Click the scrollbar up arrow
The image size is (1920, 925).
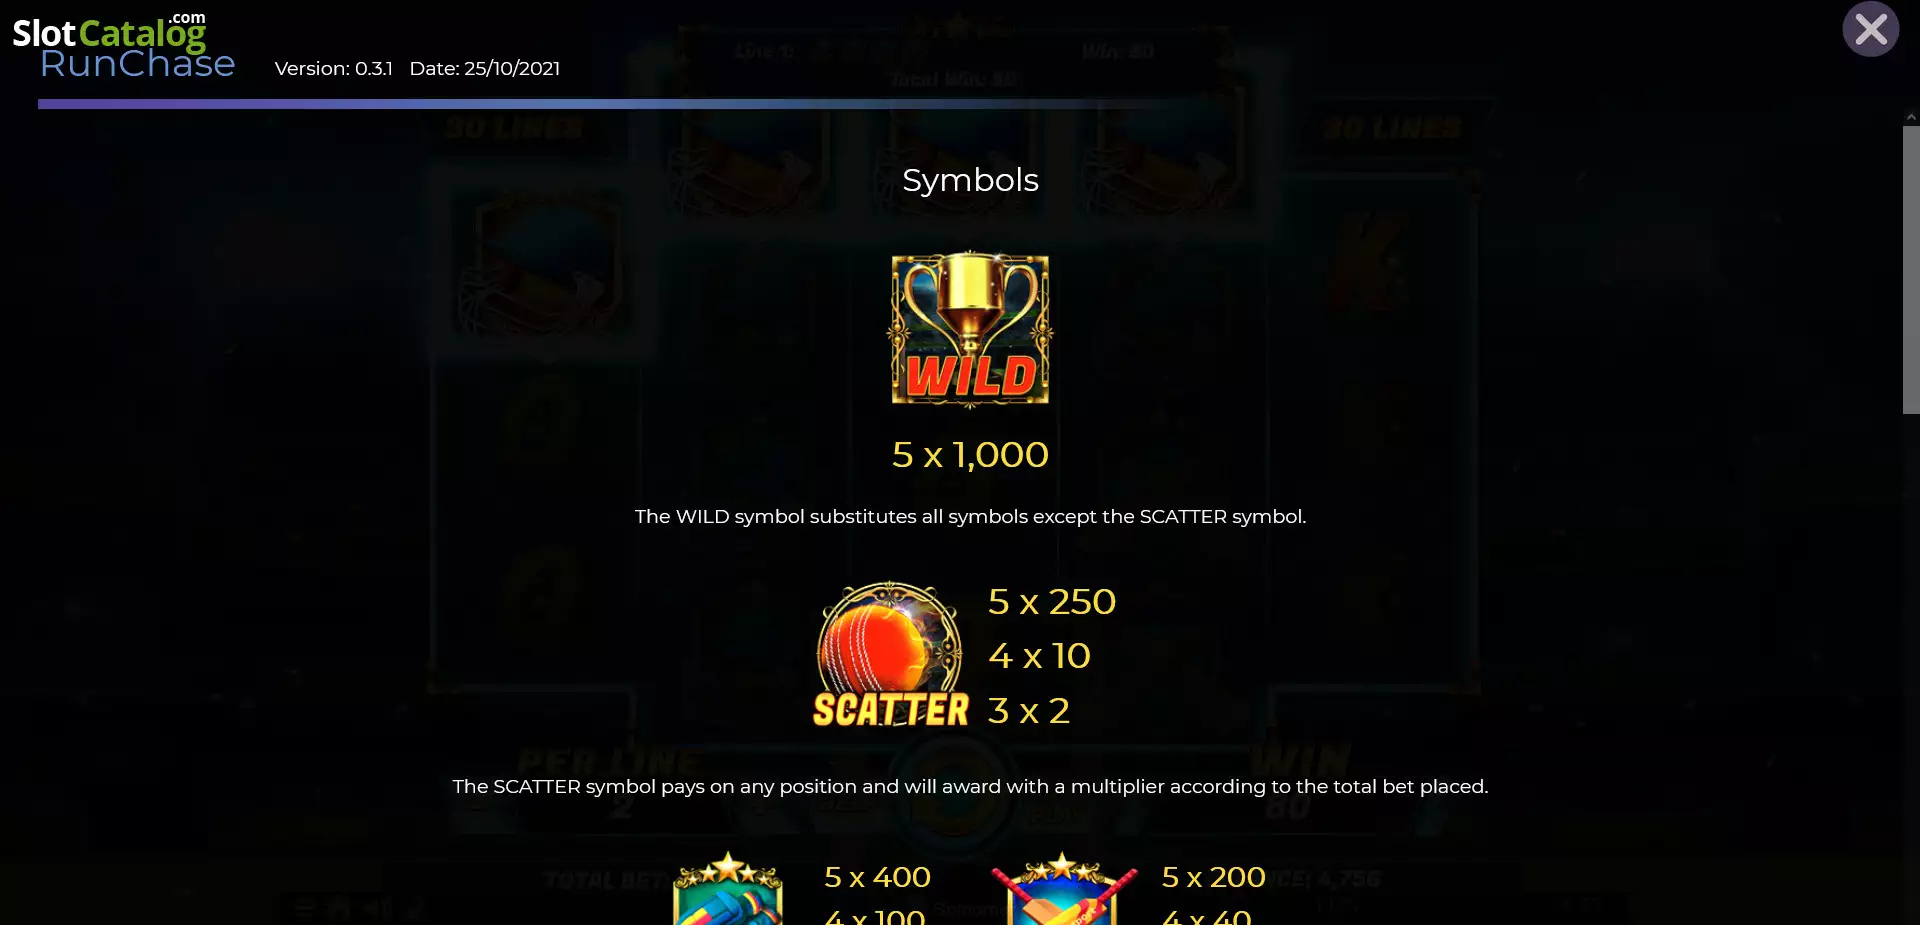[1911, 117]
